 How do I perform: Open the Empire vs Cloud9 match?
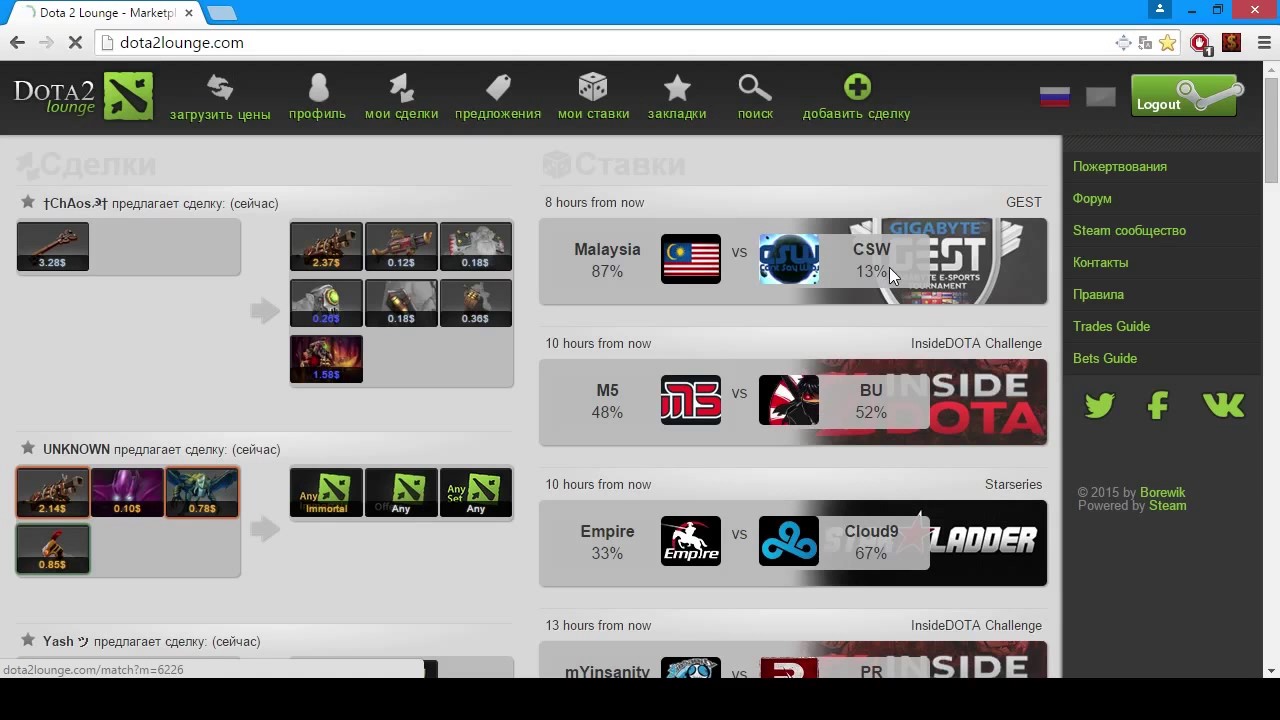click(x=793, y=543)
